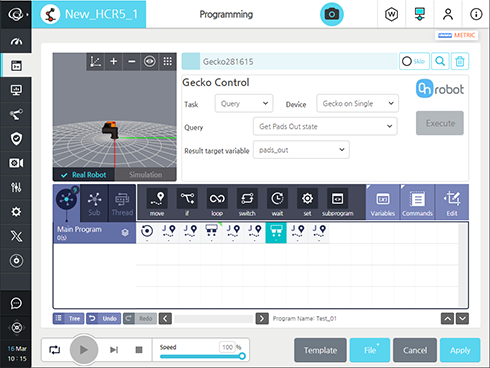Toggle the Skip option for Gecko281615
490x368 pixels.
[x=414, y=61]
